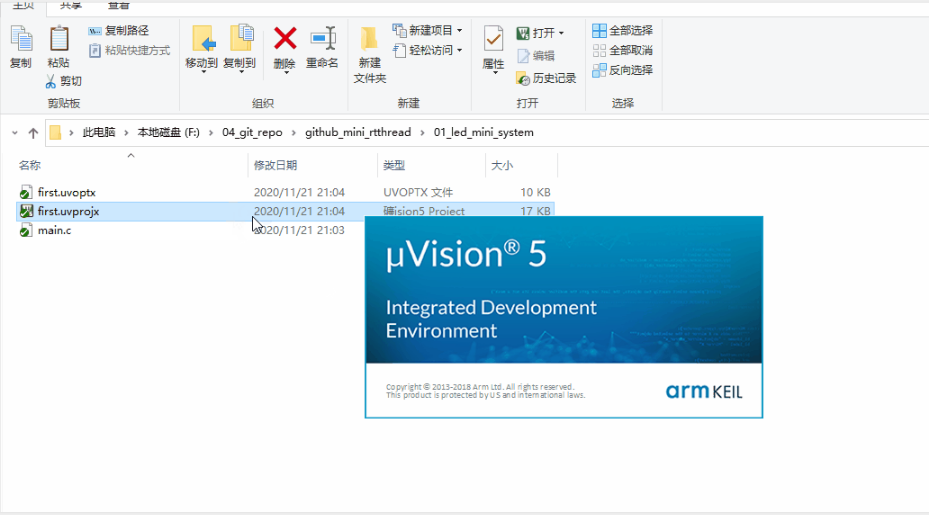Viewport: 929px width, 515px height.
Task: Expand chevron after 此电脑 in breadcrumb
Action: click(x=126, y=133)
